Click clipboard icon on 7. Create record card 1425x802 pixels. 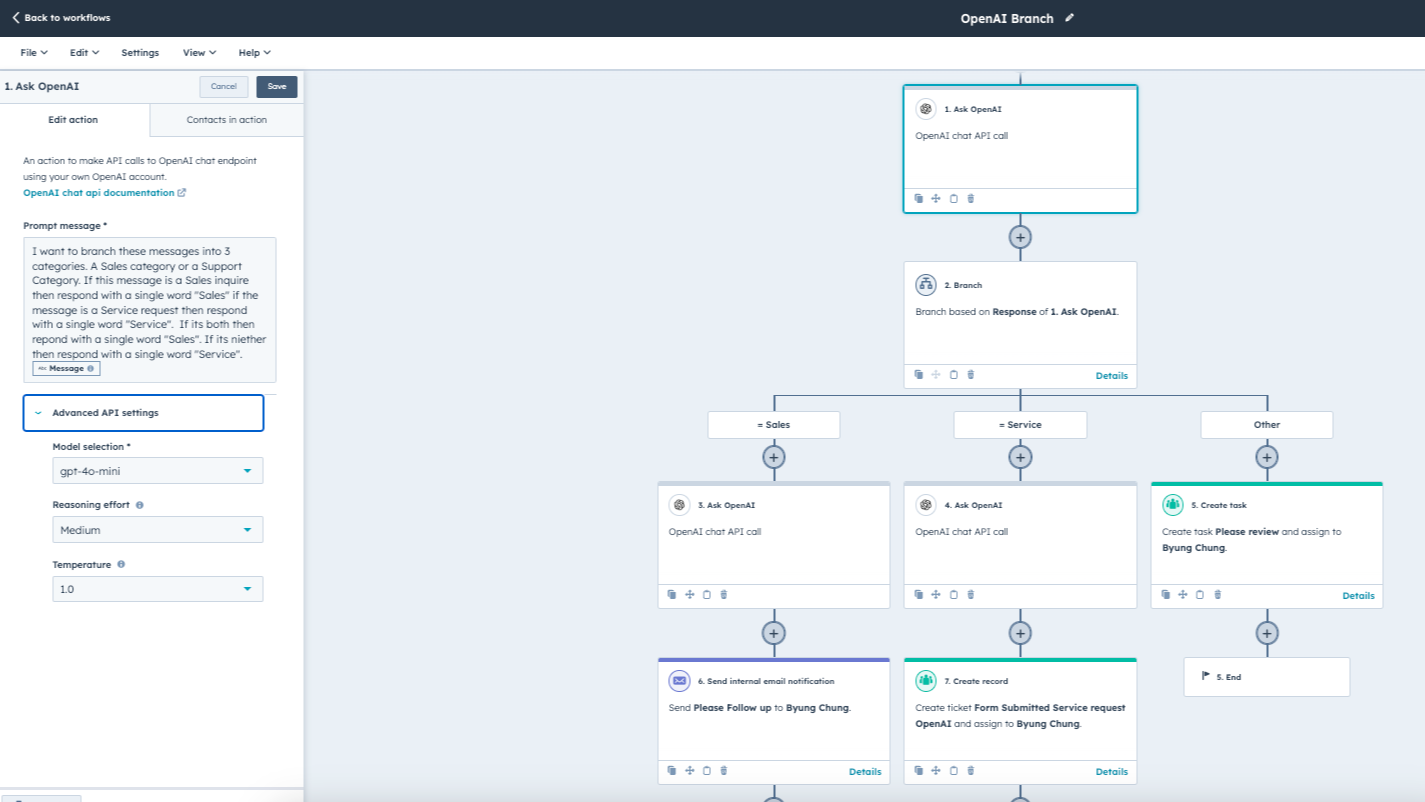click(x=953, y=771)
